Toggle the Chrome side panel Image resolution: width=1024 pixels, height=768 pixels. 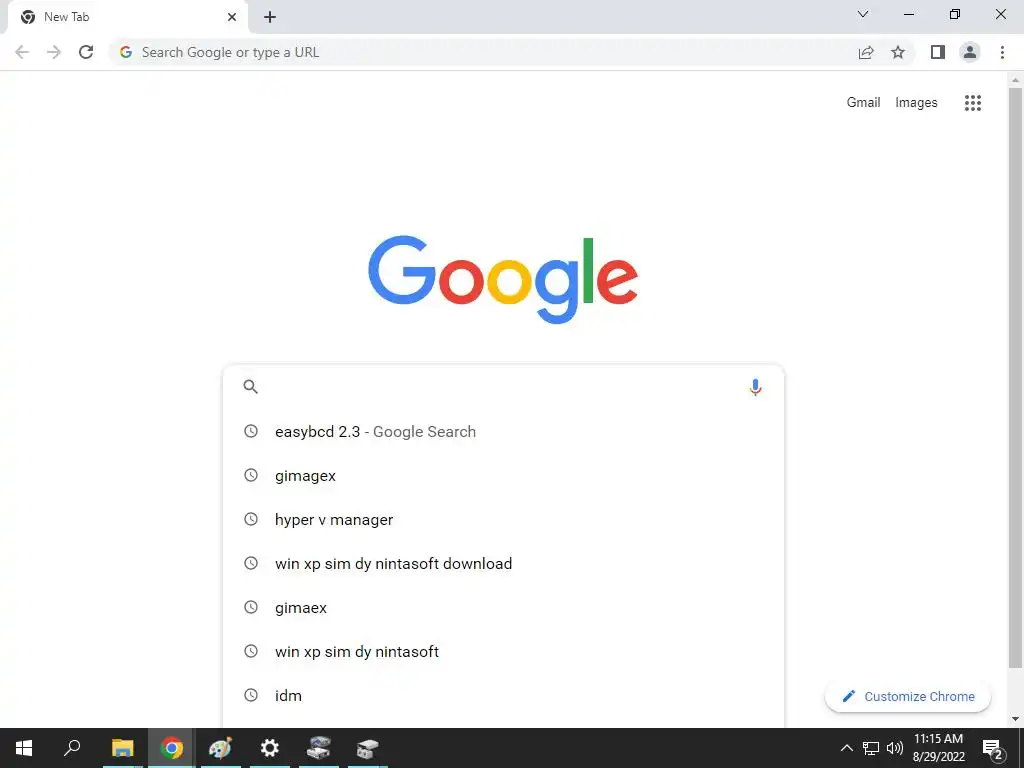[x=938, y=52]
